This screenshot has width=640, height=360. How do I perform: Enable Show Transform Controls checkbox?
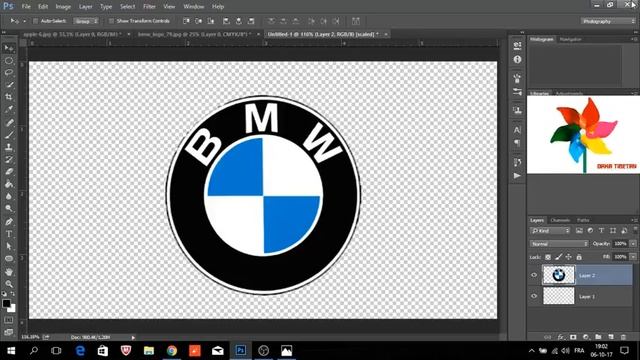[111, 21]
